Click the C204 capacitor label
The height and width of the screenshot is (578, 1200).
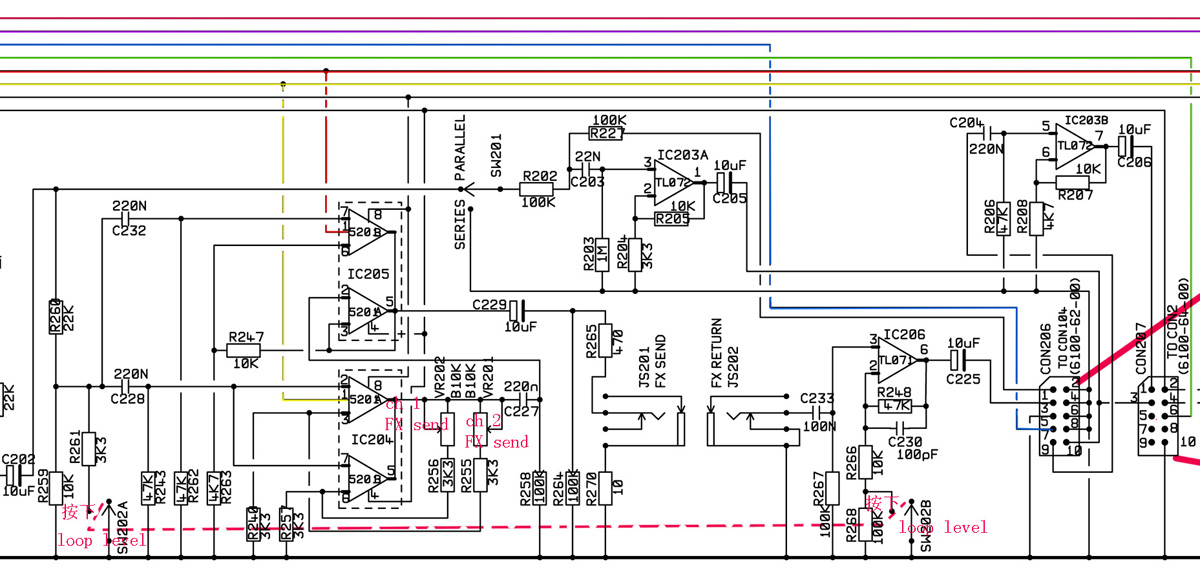[x=965, y=122]
